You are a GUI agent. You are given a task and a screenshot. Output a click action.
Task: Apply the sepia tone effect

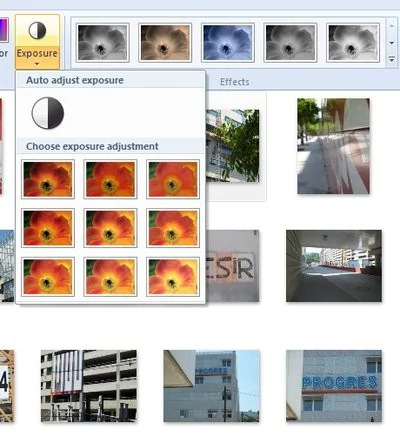(165, 43)
